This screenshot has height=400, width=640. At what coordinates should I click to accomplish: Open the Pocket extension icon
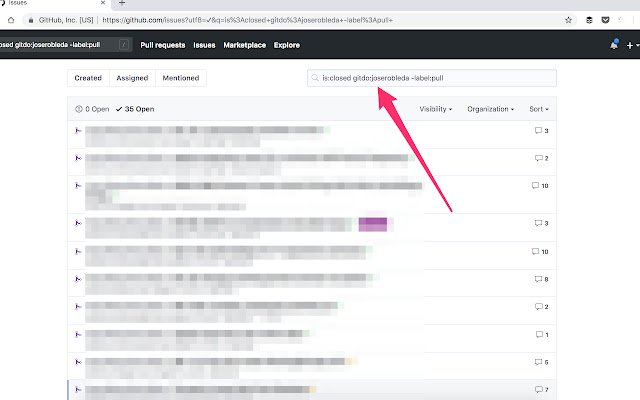coord(605,20)
